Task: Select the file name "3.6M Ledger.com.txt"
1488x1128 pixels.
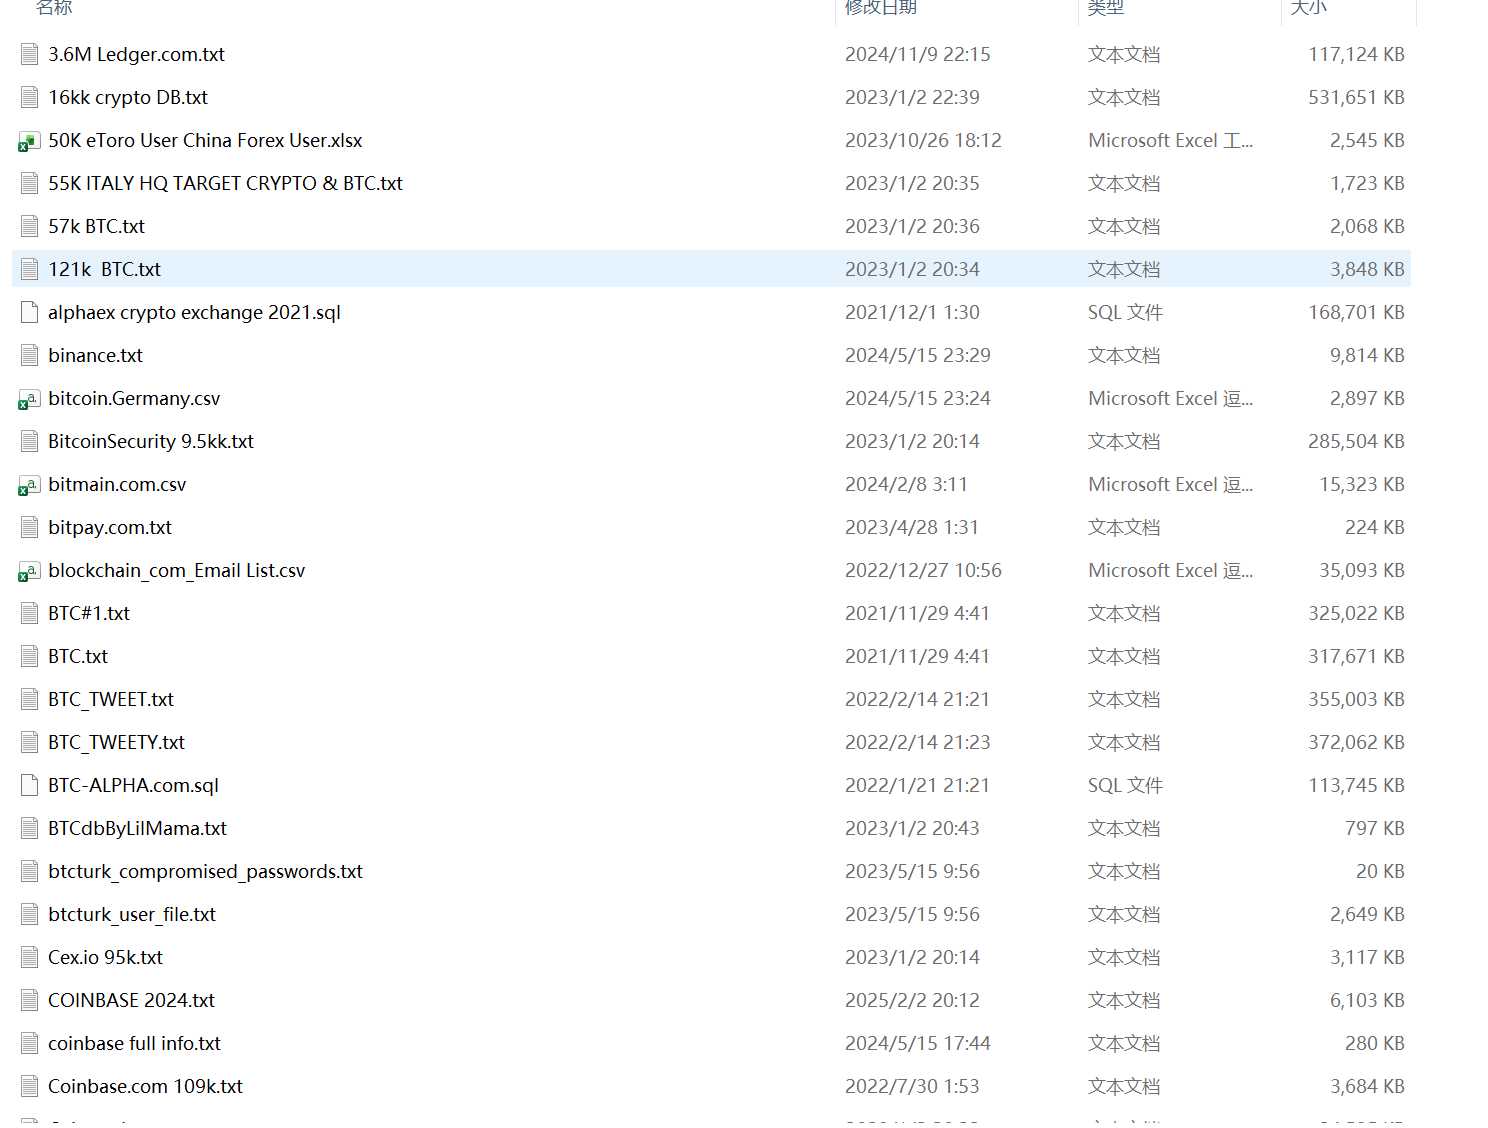Action: pos(136,54)
